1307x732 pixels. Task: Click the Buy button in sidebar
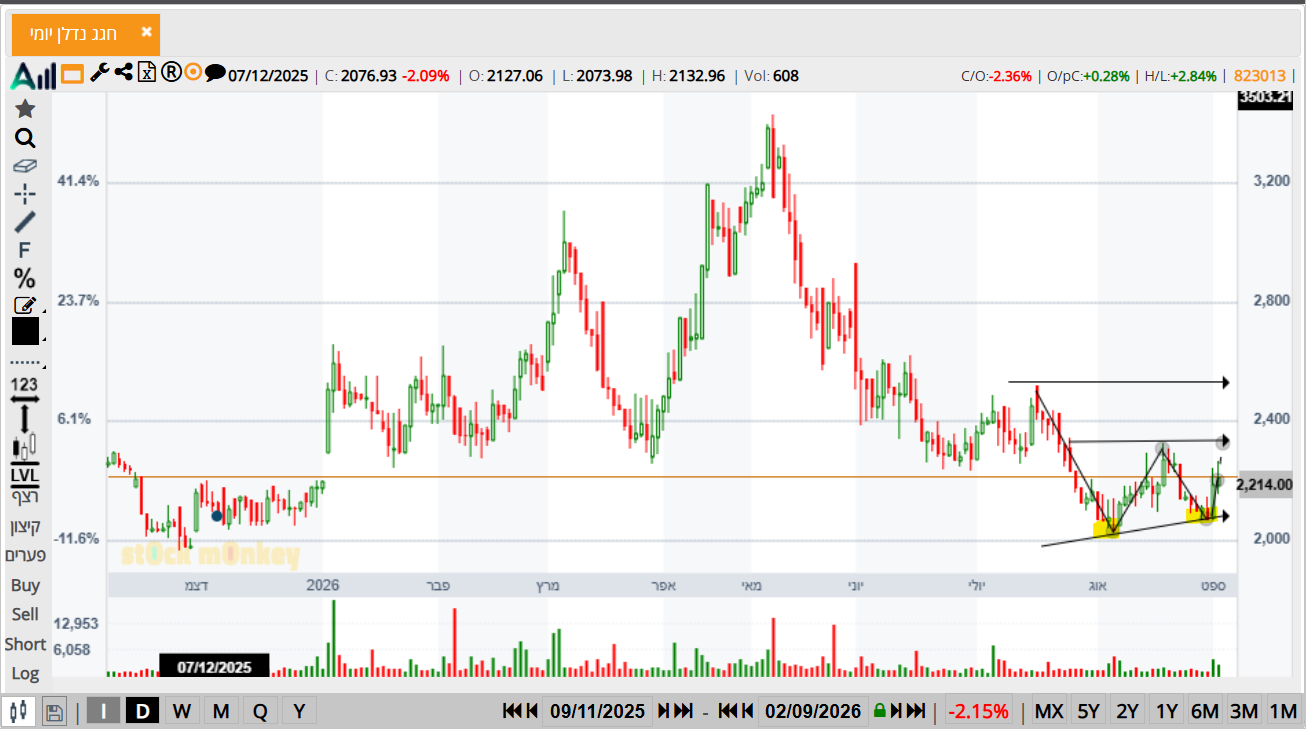pyautogui.click(x=25, y=585)
